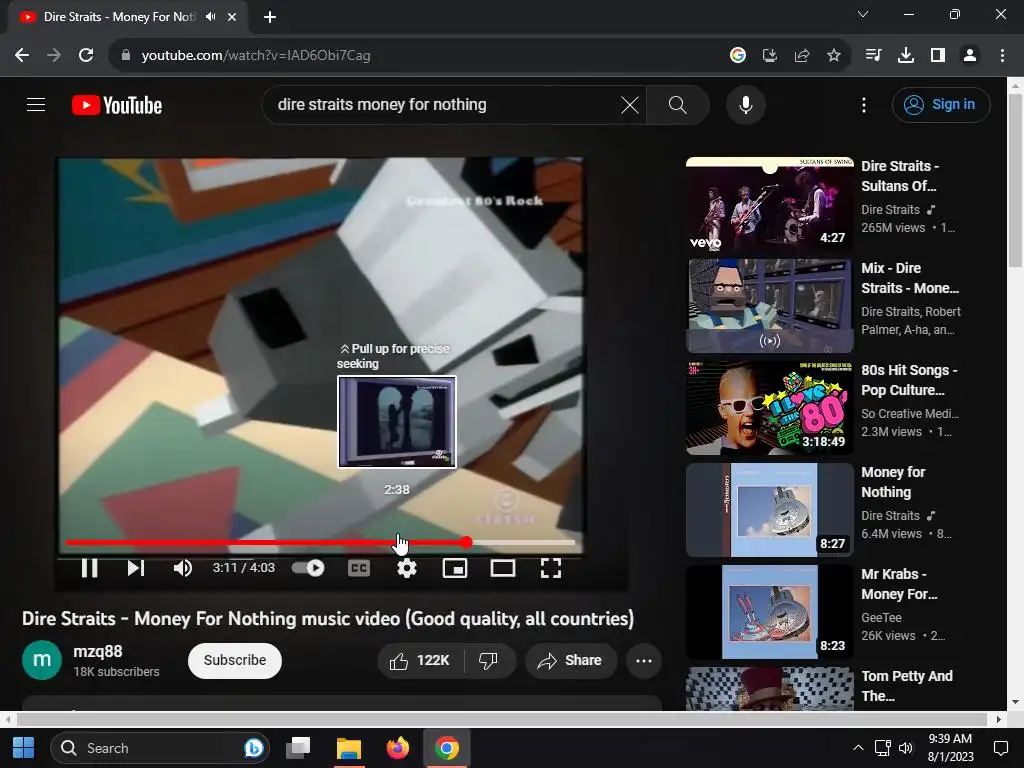Launch Firefox from taskbar
The height and width of the screenshot is (768, 1024).
click(397, 748)
